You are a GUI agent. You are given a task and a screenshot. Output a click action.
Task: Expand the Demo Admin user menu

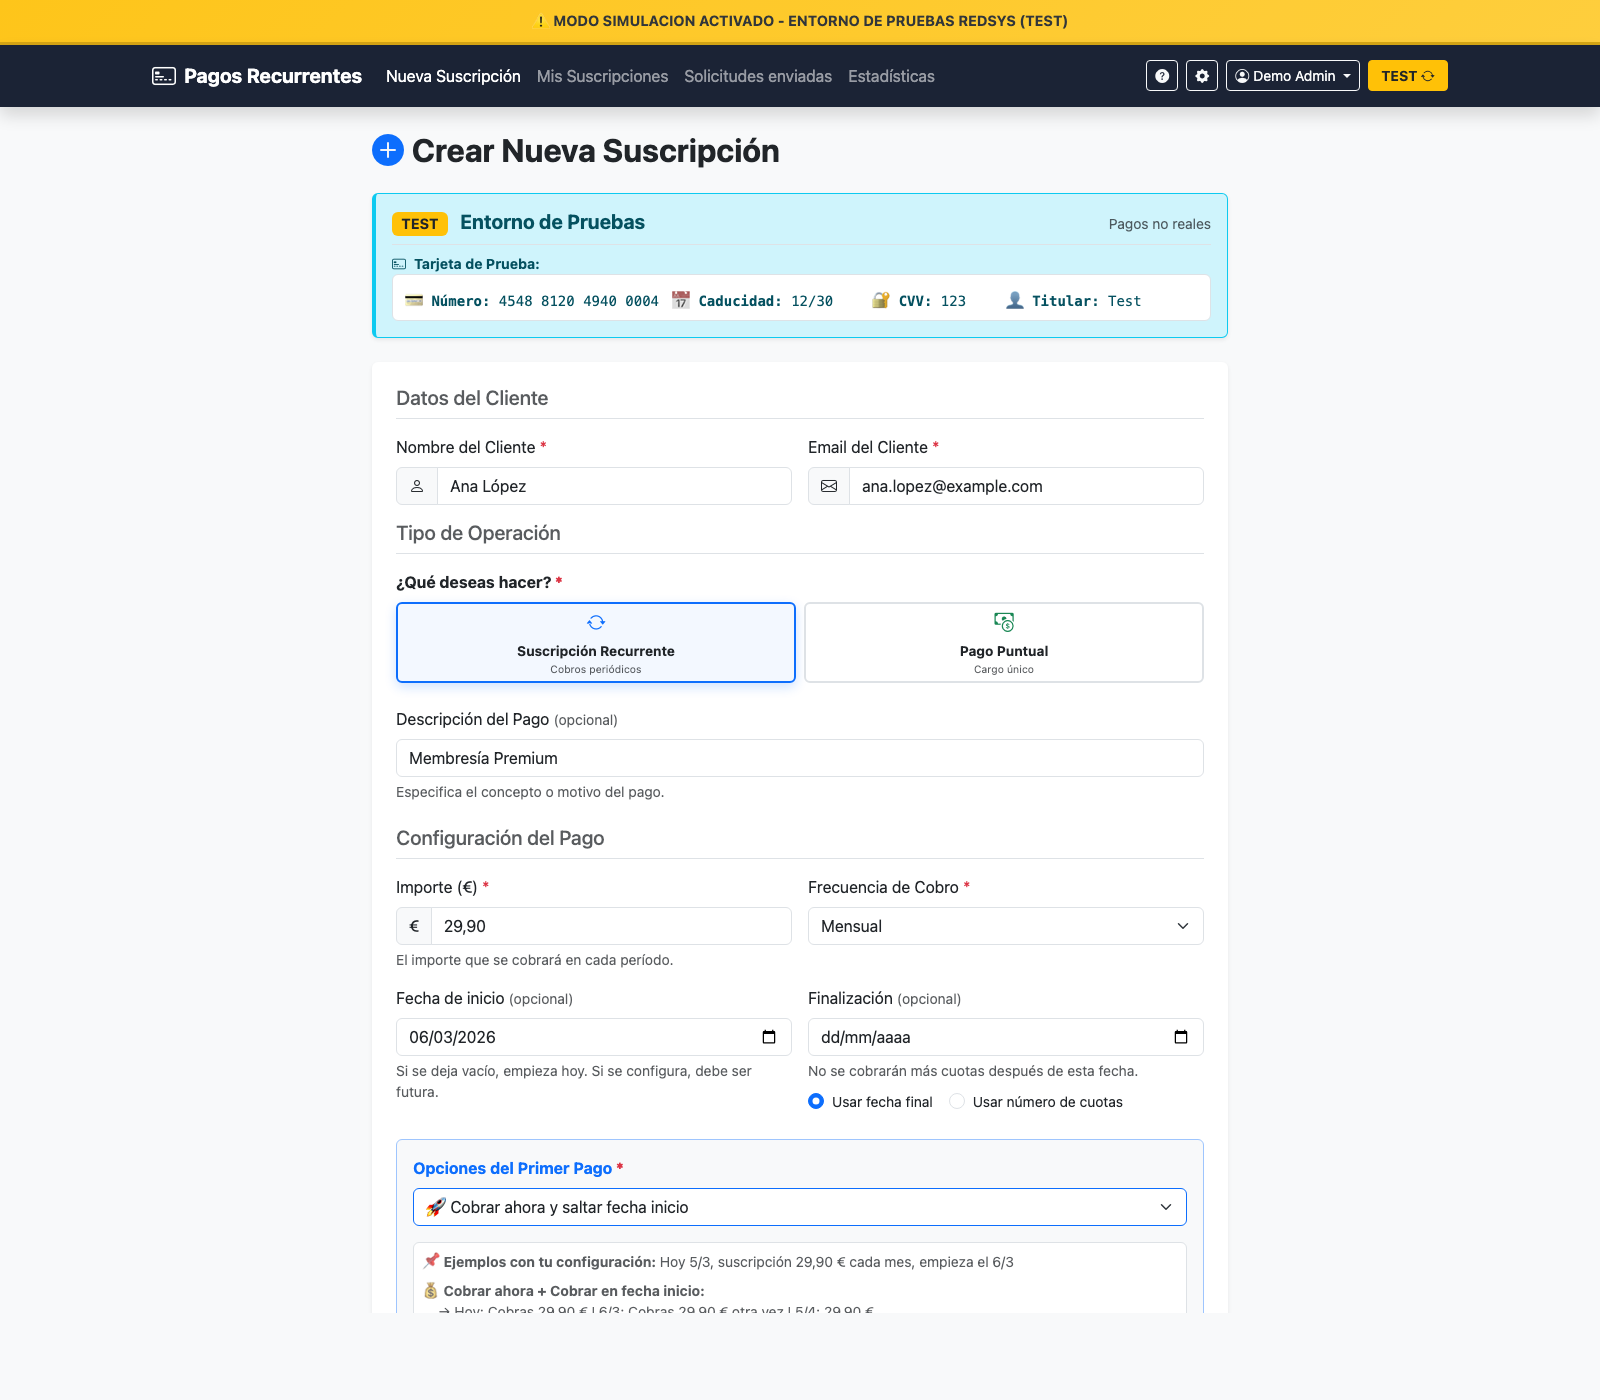tap(1292, 75)
